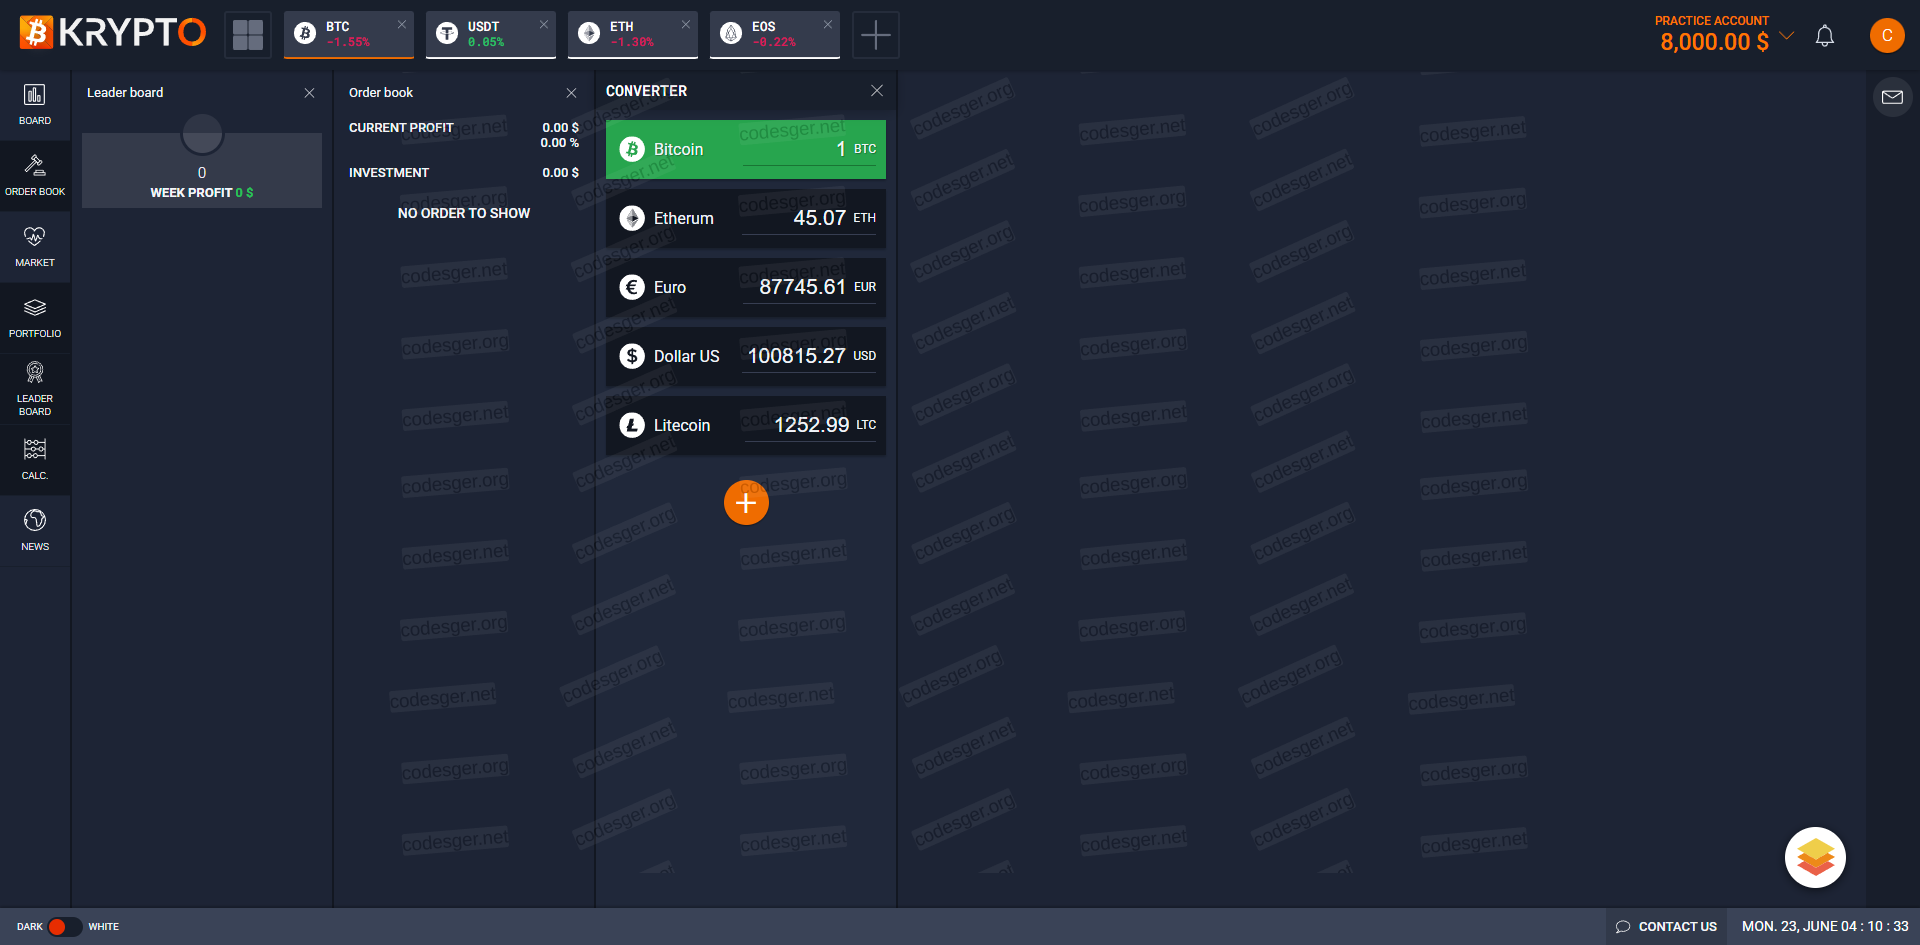The width and height of the screenshot is (1920, 945).
Task: Add a new ticker tab
Action: pos(876,35)
